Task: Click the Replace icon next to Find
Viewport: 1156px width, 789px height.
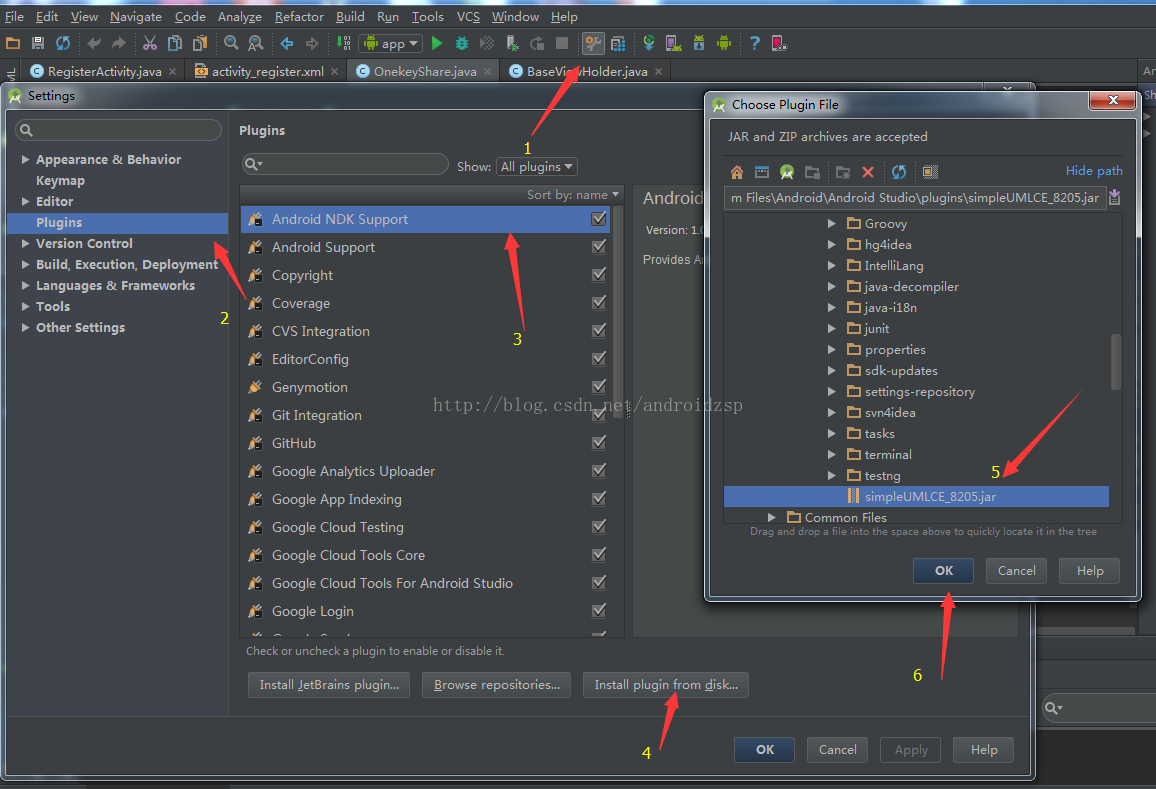Action: click(256, 44)
